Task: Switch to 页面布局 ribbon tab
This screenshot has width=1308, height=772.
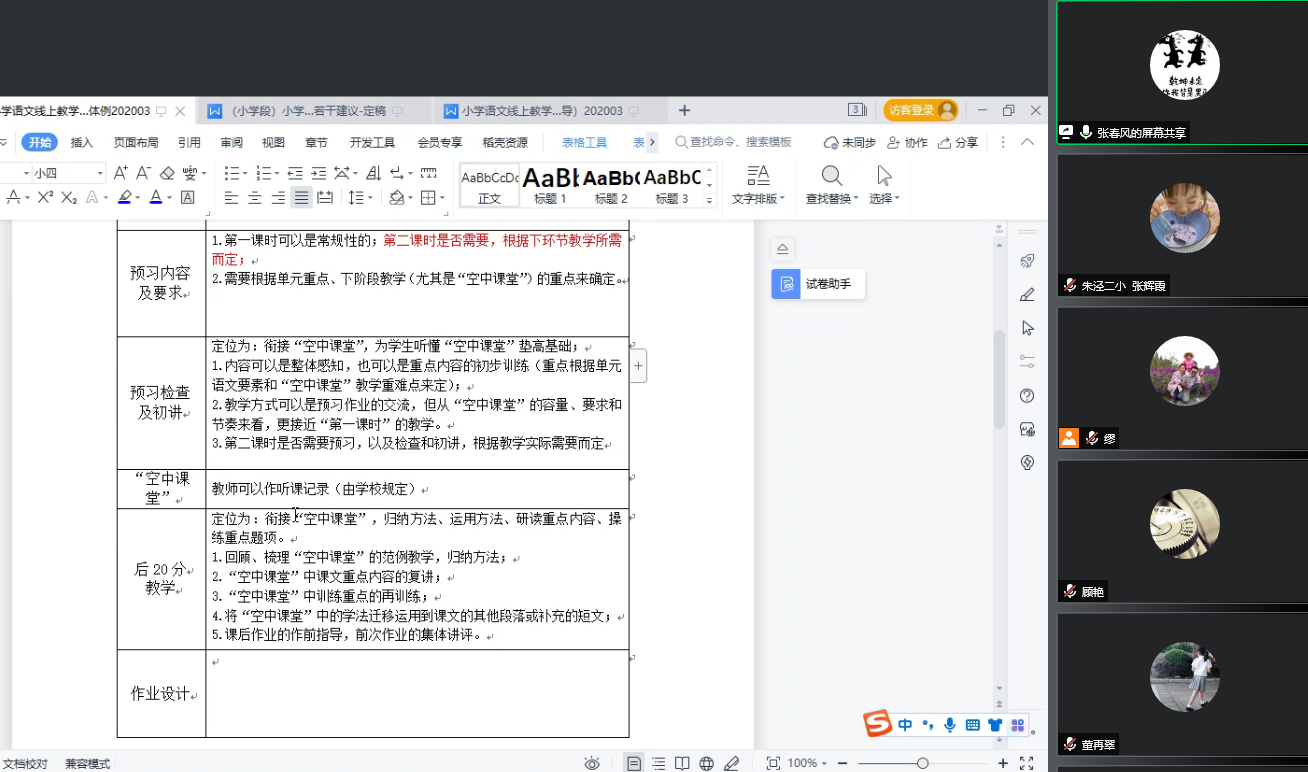Action: coord(136,142)
